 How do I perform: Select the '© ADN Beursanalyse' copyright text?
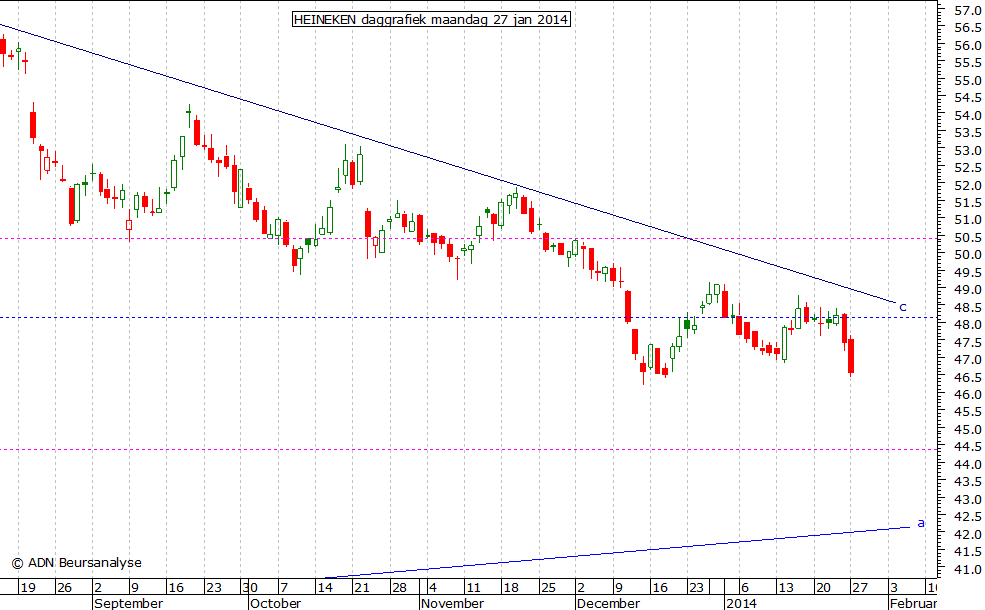(x=77, y=563)
